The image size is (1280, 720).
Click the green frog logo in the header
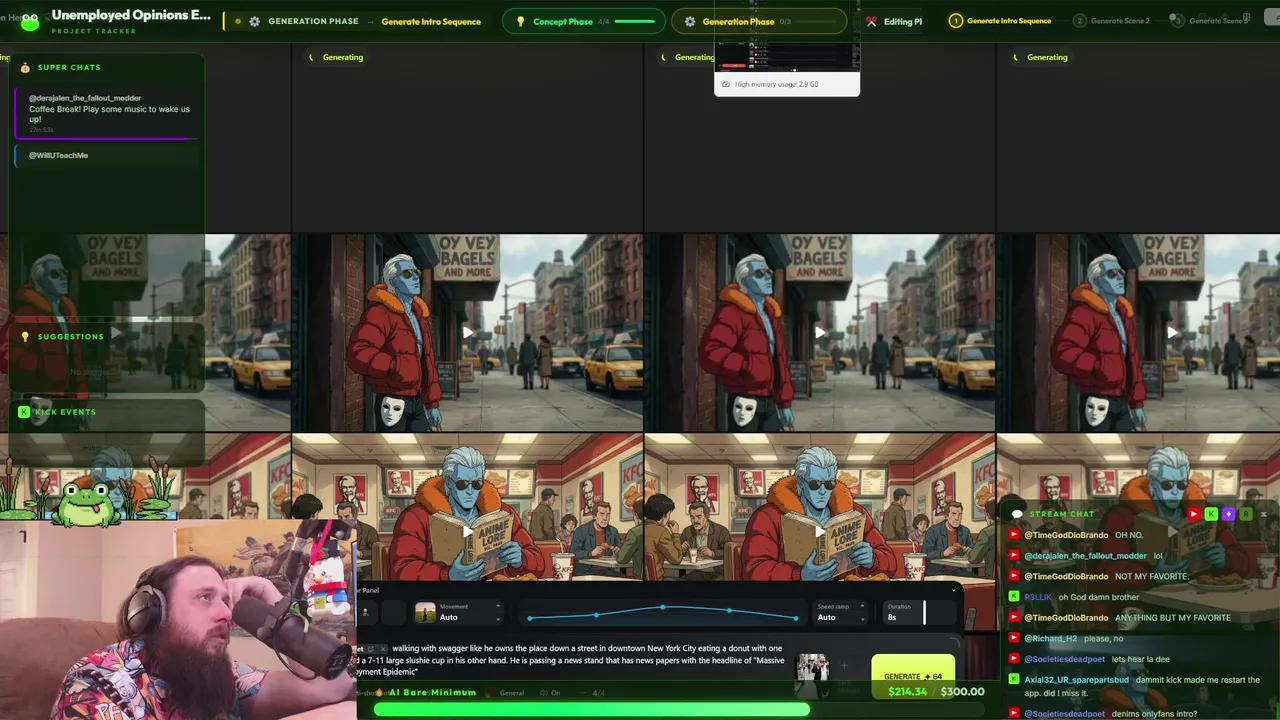pyautogui.click(x=30, y=21)
